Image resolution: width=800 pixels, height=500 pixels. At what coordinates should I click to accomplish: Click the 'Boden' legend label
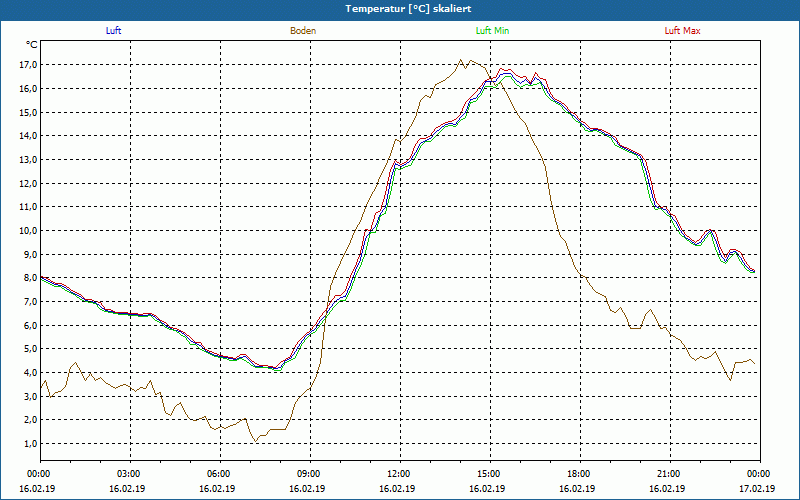(303, 31)
